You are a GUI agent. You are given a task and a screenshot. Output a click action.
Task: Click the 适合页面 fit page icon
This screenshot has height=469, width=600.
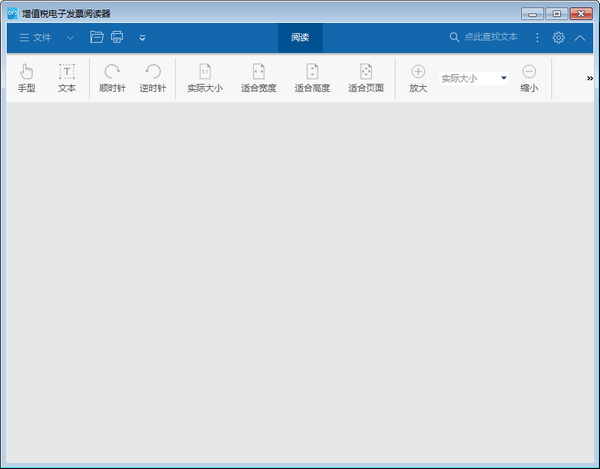tap(366, 78)
